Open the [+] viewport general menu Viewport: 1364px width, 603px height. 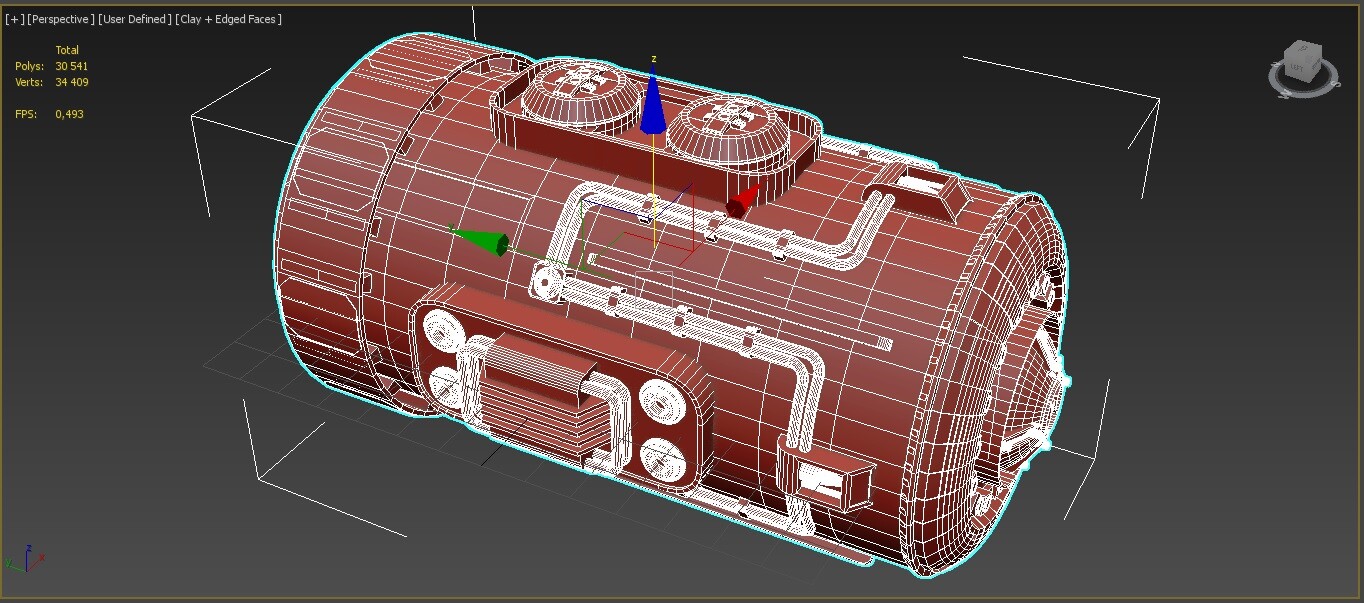(x=14, y=19)
